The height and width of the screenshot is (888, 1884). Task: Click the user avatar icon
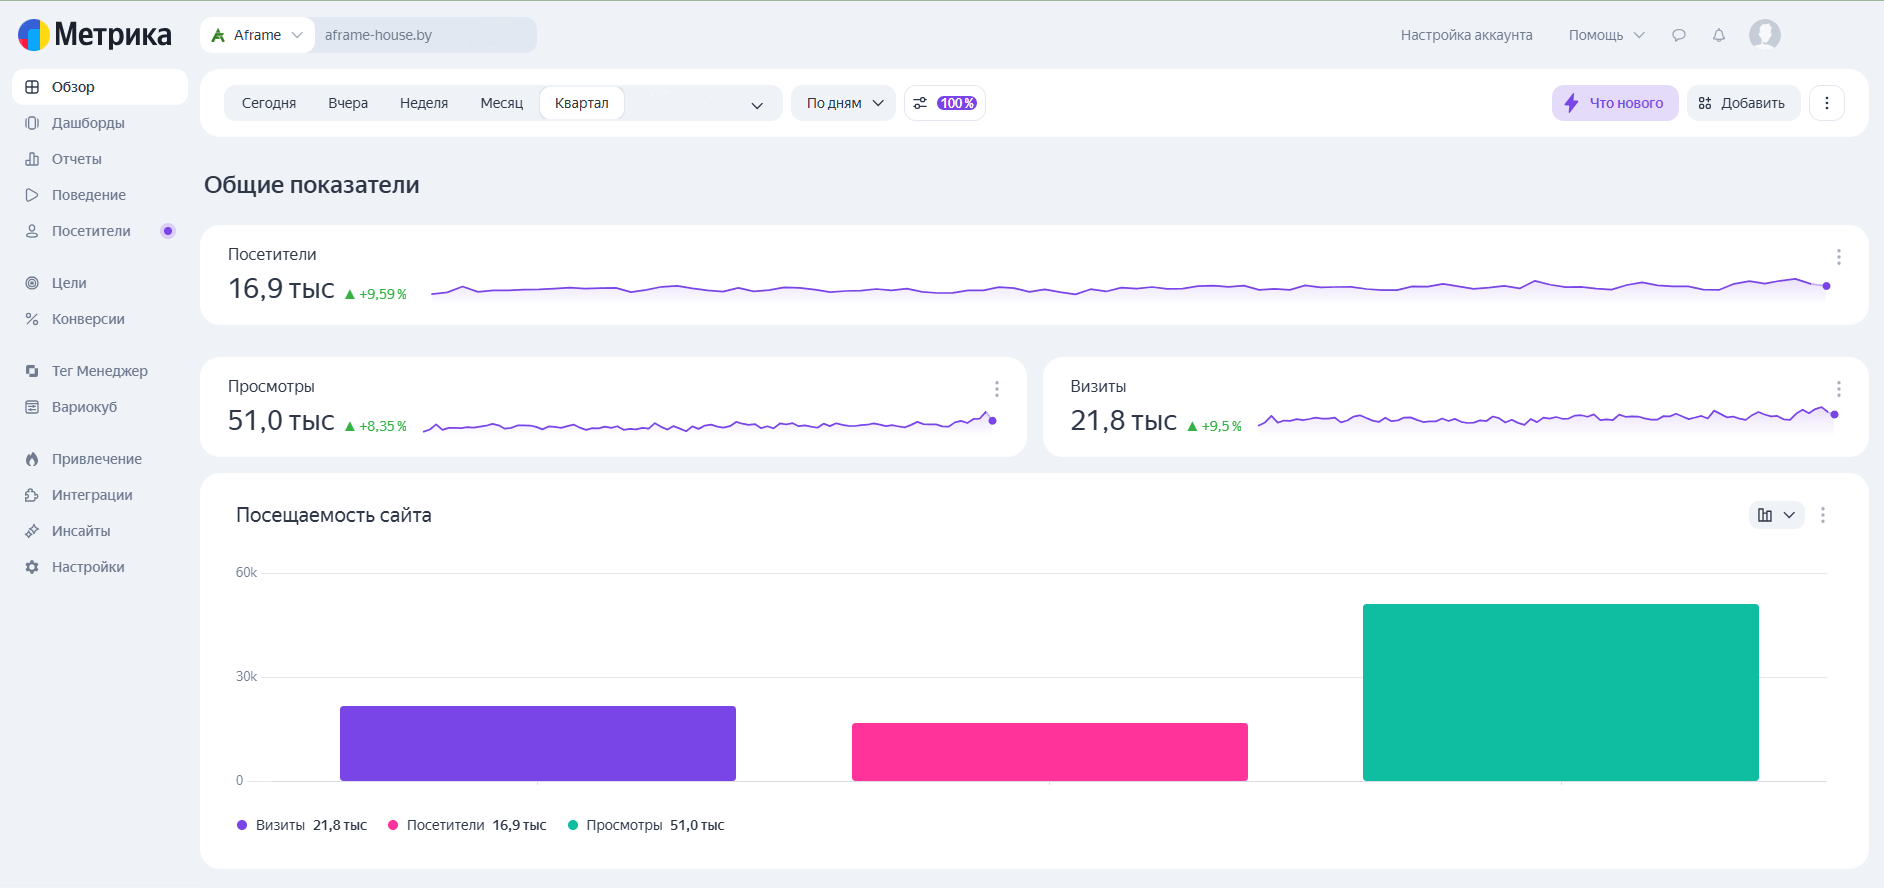[x=1764, y=35]
